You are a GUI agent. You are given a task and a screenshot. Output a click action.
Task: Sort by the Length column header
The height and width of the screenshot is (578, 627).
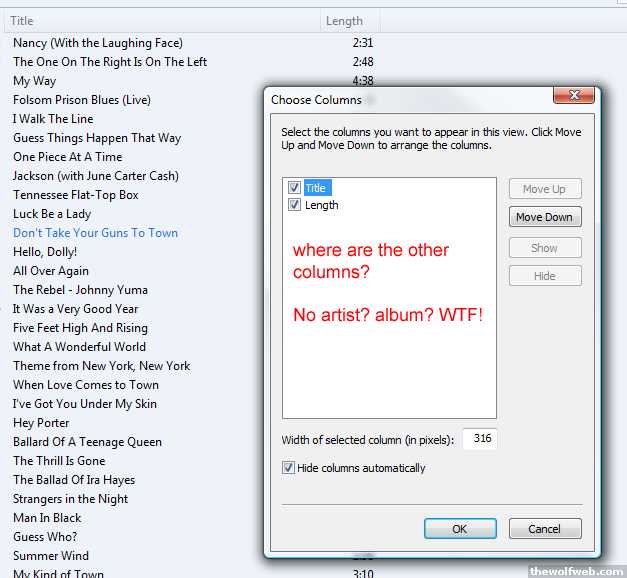pyautogui.click(x=350, y=21)
